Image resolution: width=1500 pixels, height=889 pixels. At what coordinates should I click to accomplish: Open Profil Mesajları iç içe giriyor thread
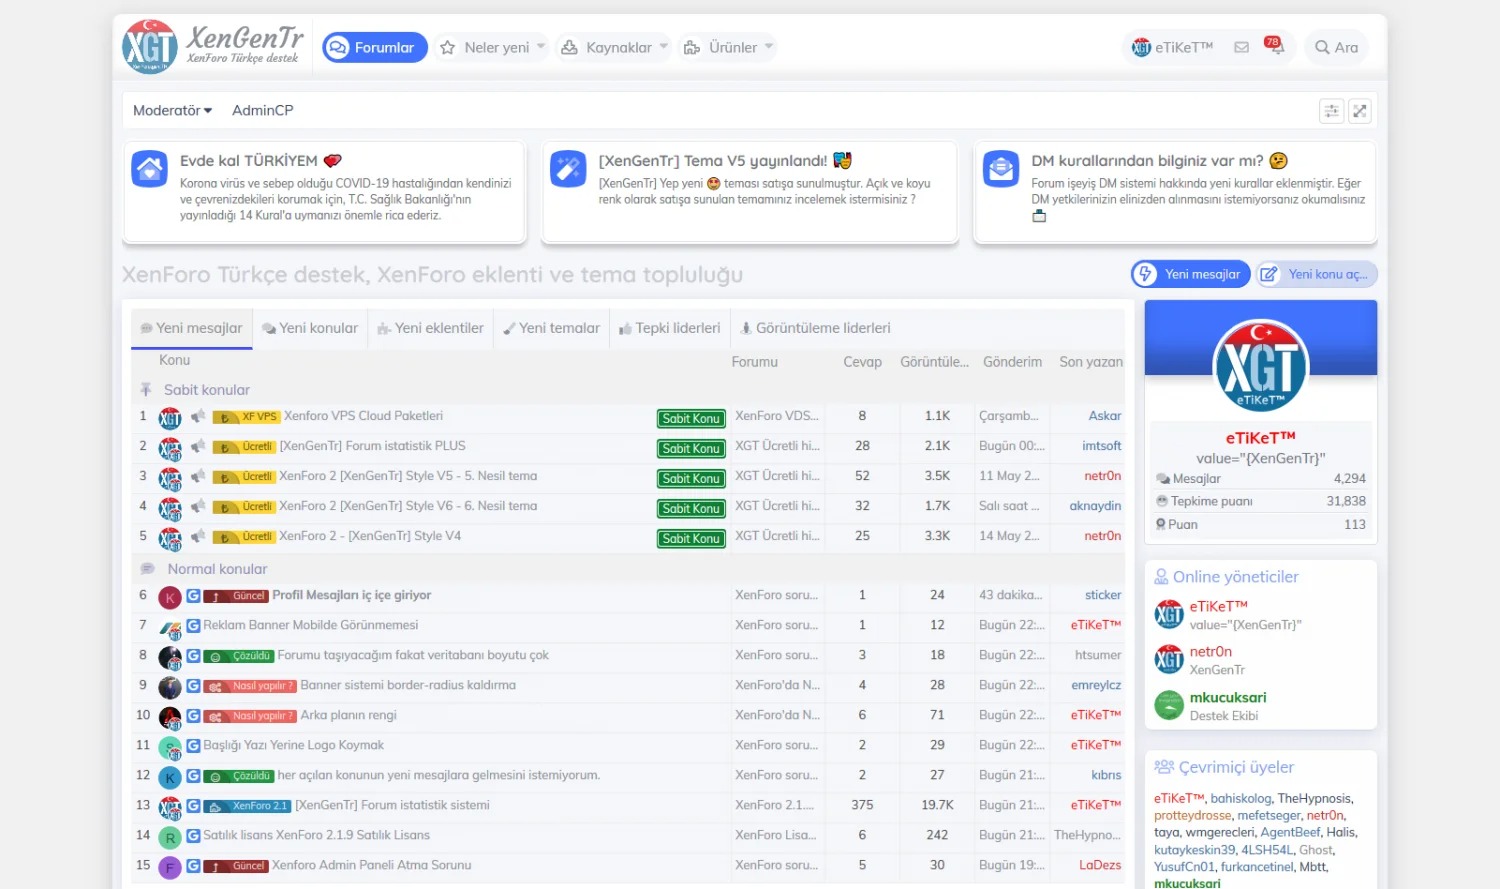[352, 595]
